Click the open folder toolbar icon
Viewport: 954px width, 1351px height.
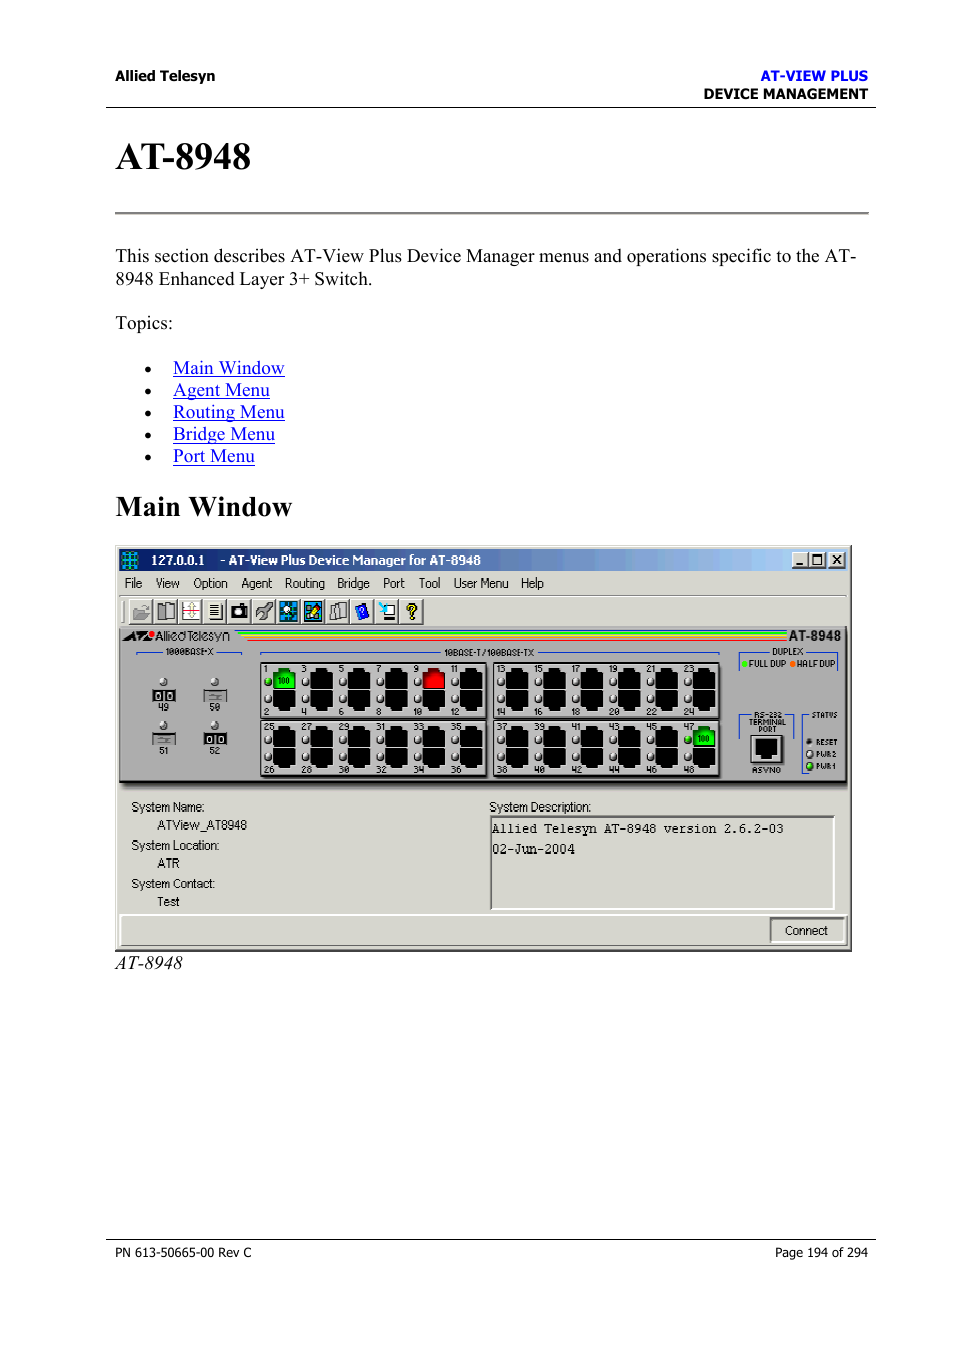[141, 611]
